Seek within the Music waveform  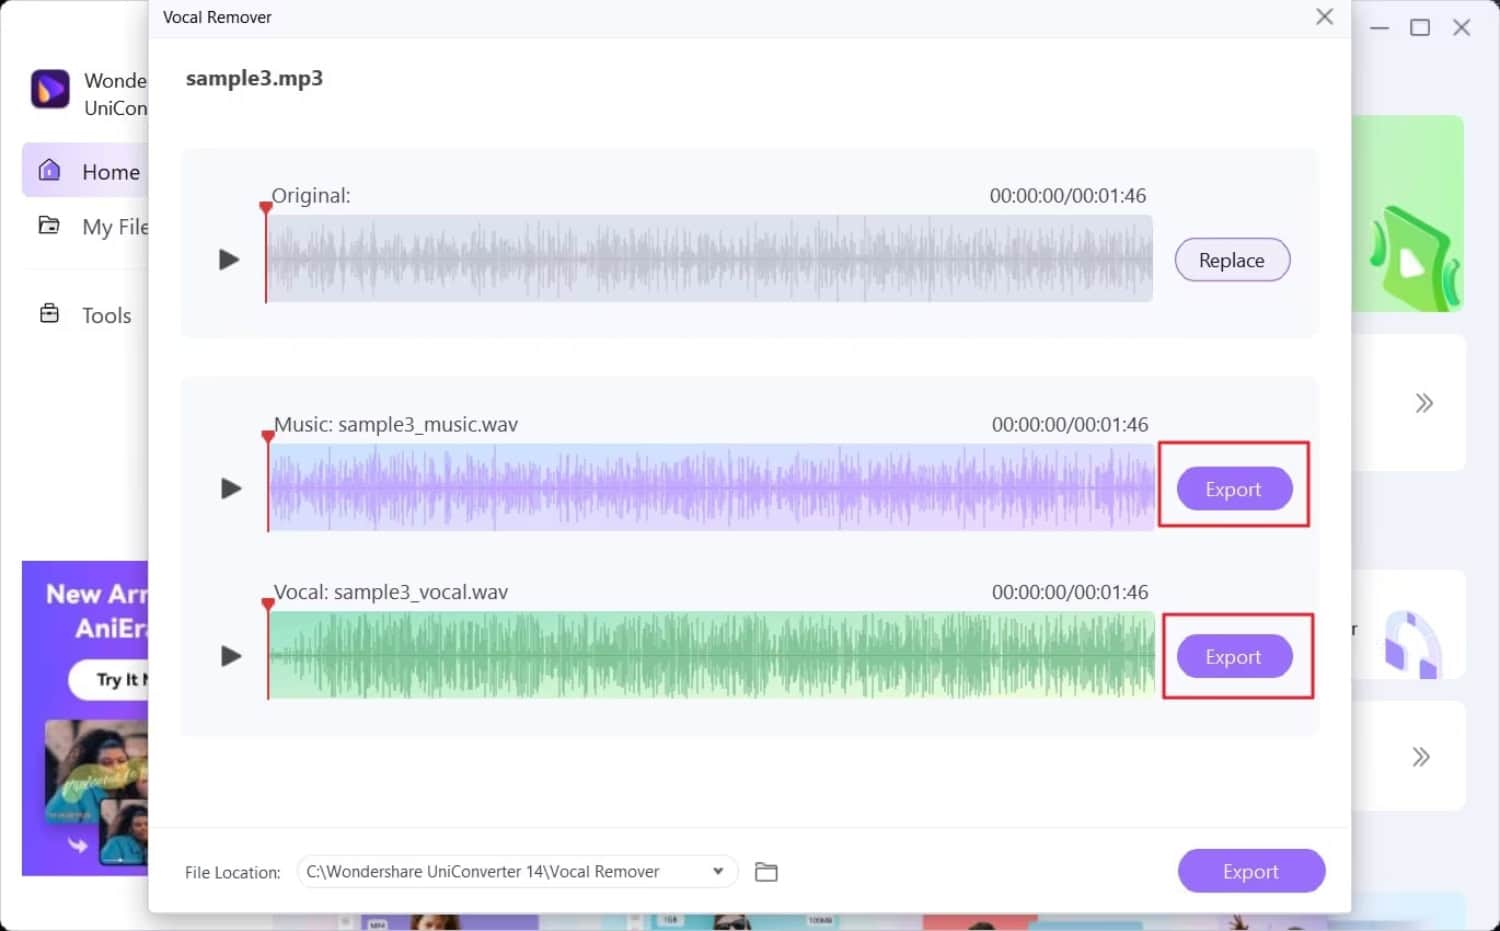712,487
